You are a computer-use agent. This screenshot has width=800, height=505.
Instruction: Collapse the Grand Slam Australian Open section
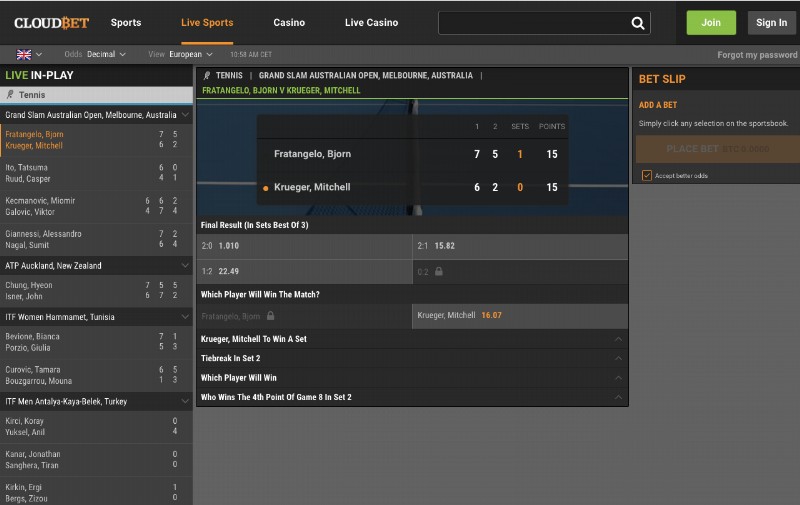point(185,115)
